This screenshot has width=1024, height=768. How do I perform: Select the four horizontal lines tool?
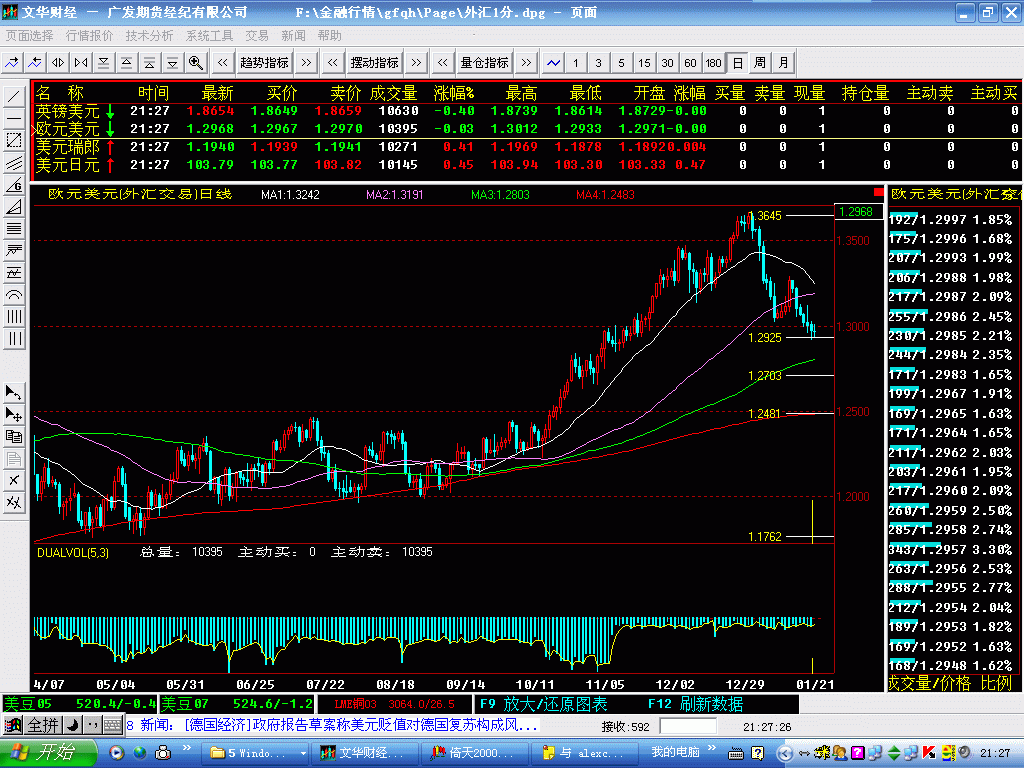point(14,229)
